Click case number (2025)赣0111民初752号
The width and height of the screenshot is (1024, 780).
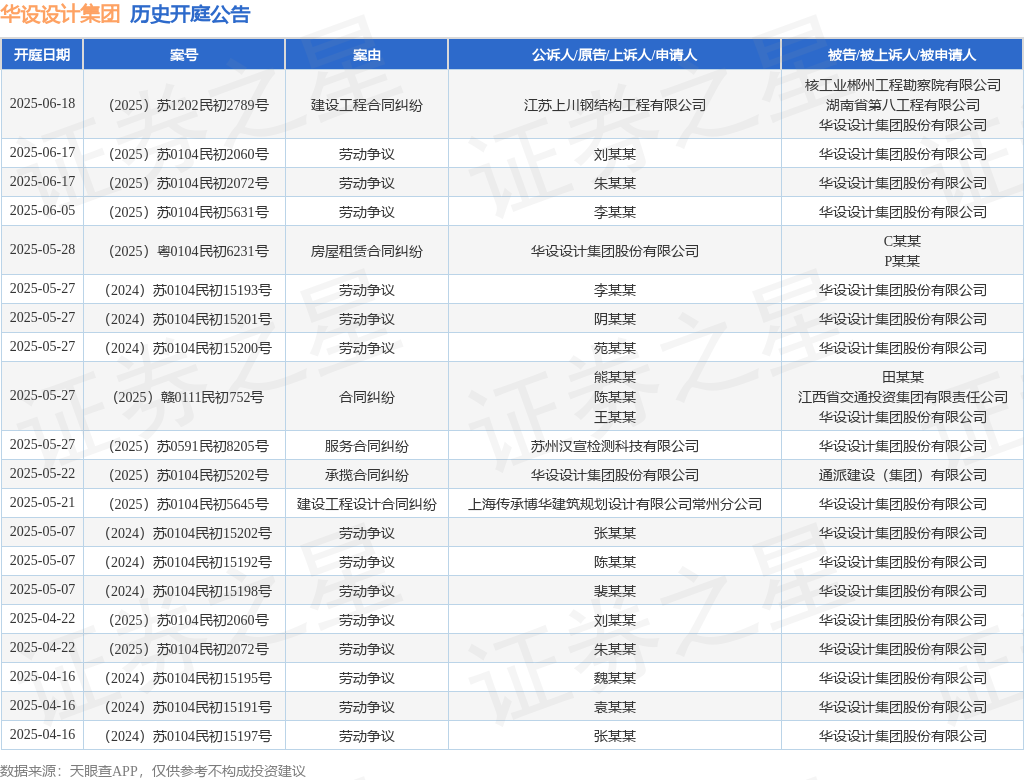188,397
